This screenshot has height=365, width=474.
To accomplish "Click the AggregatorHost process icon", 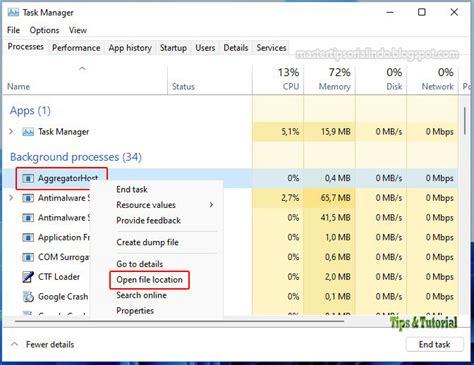I will [x=28, y=178].
